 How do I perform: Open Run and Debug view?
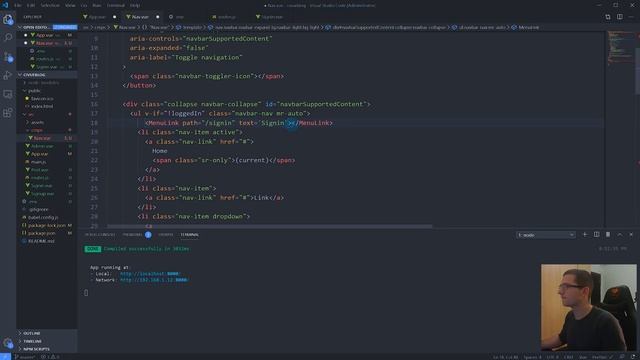pyautogui.click(x=8, y=76)
